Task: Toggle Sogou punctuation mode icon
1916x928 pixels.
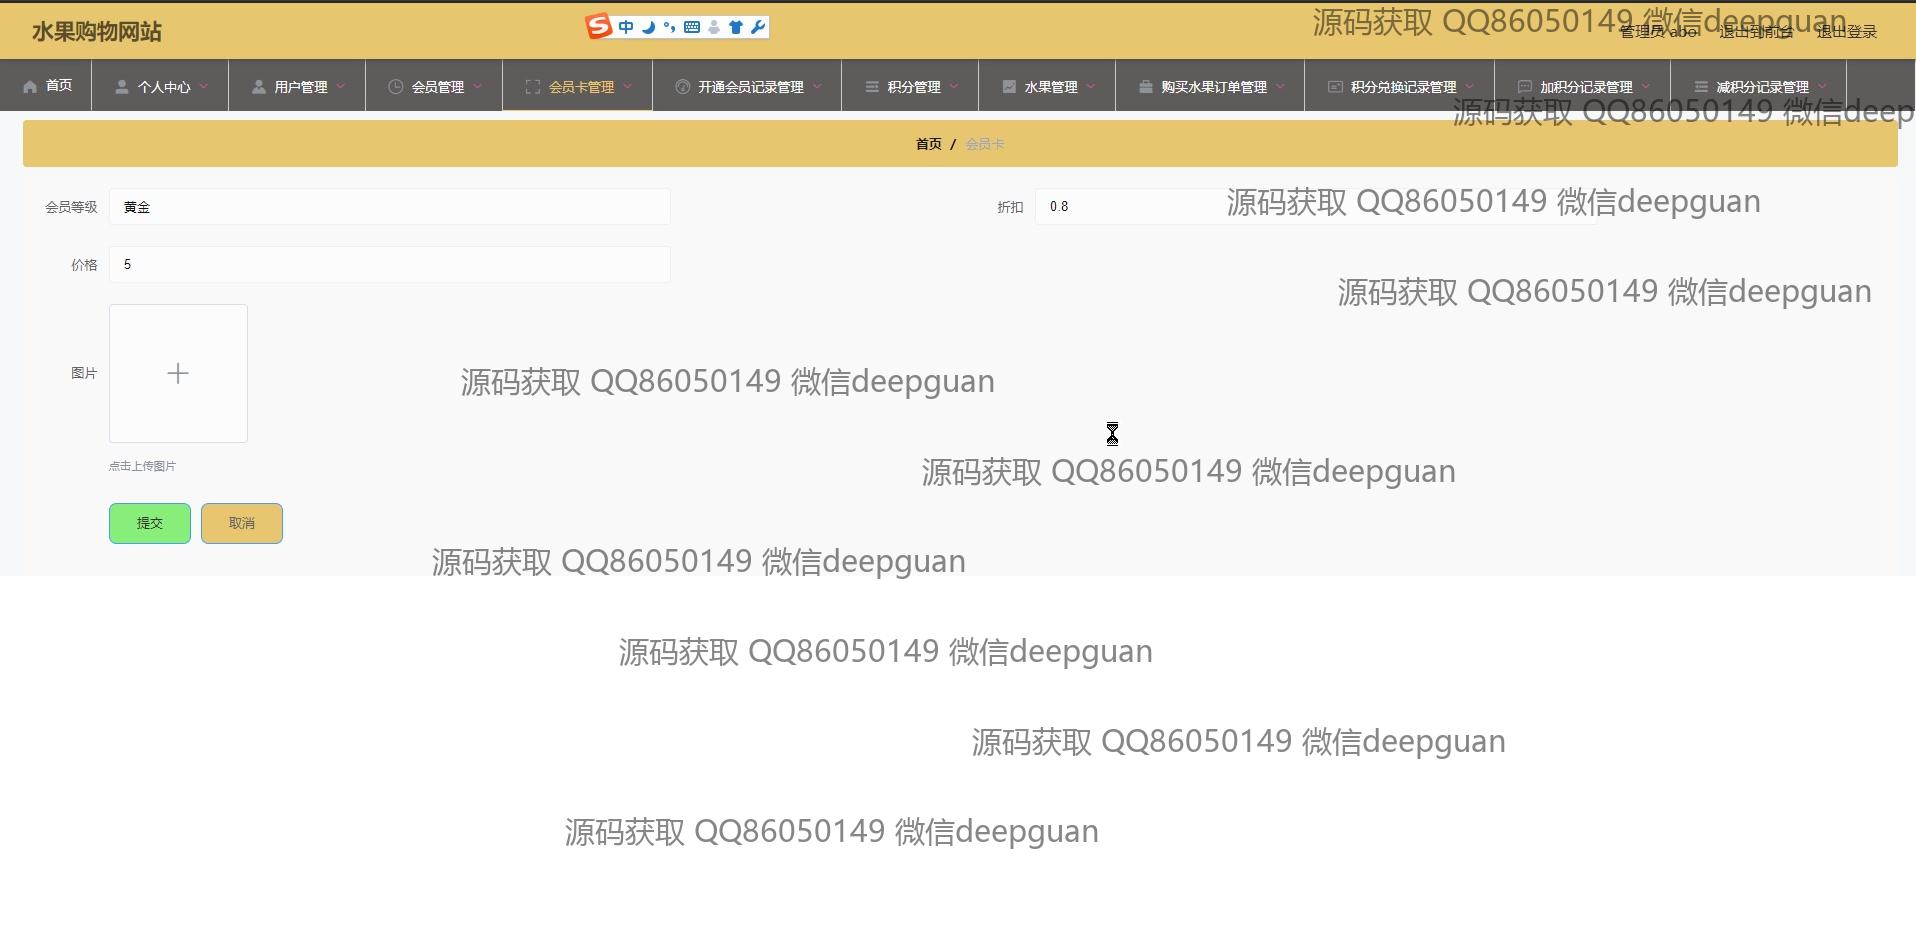Action: (669, 27)
